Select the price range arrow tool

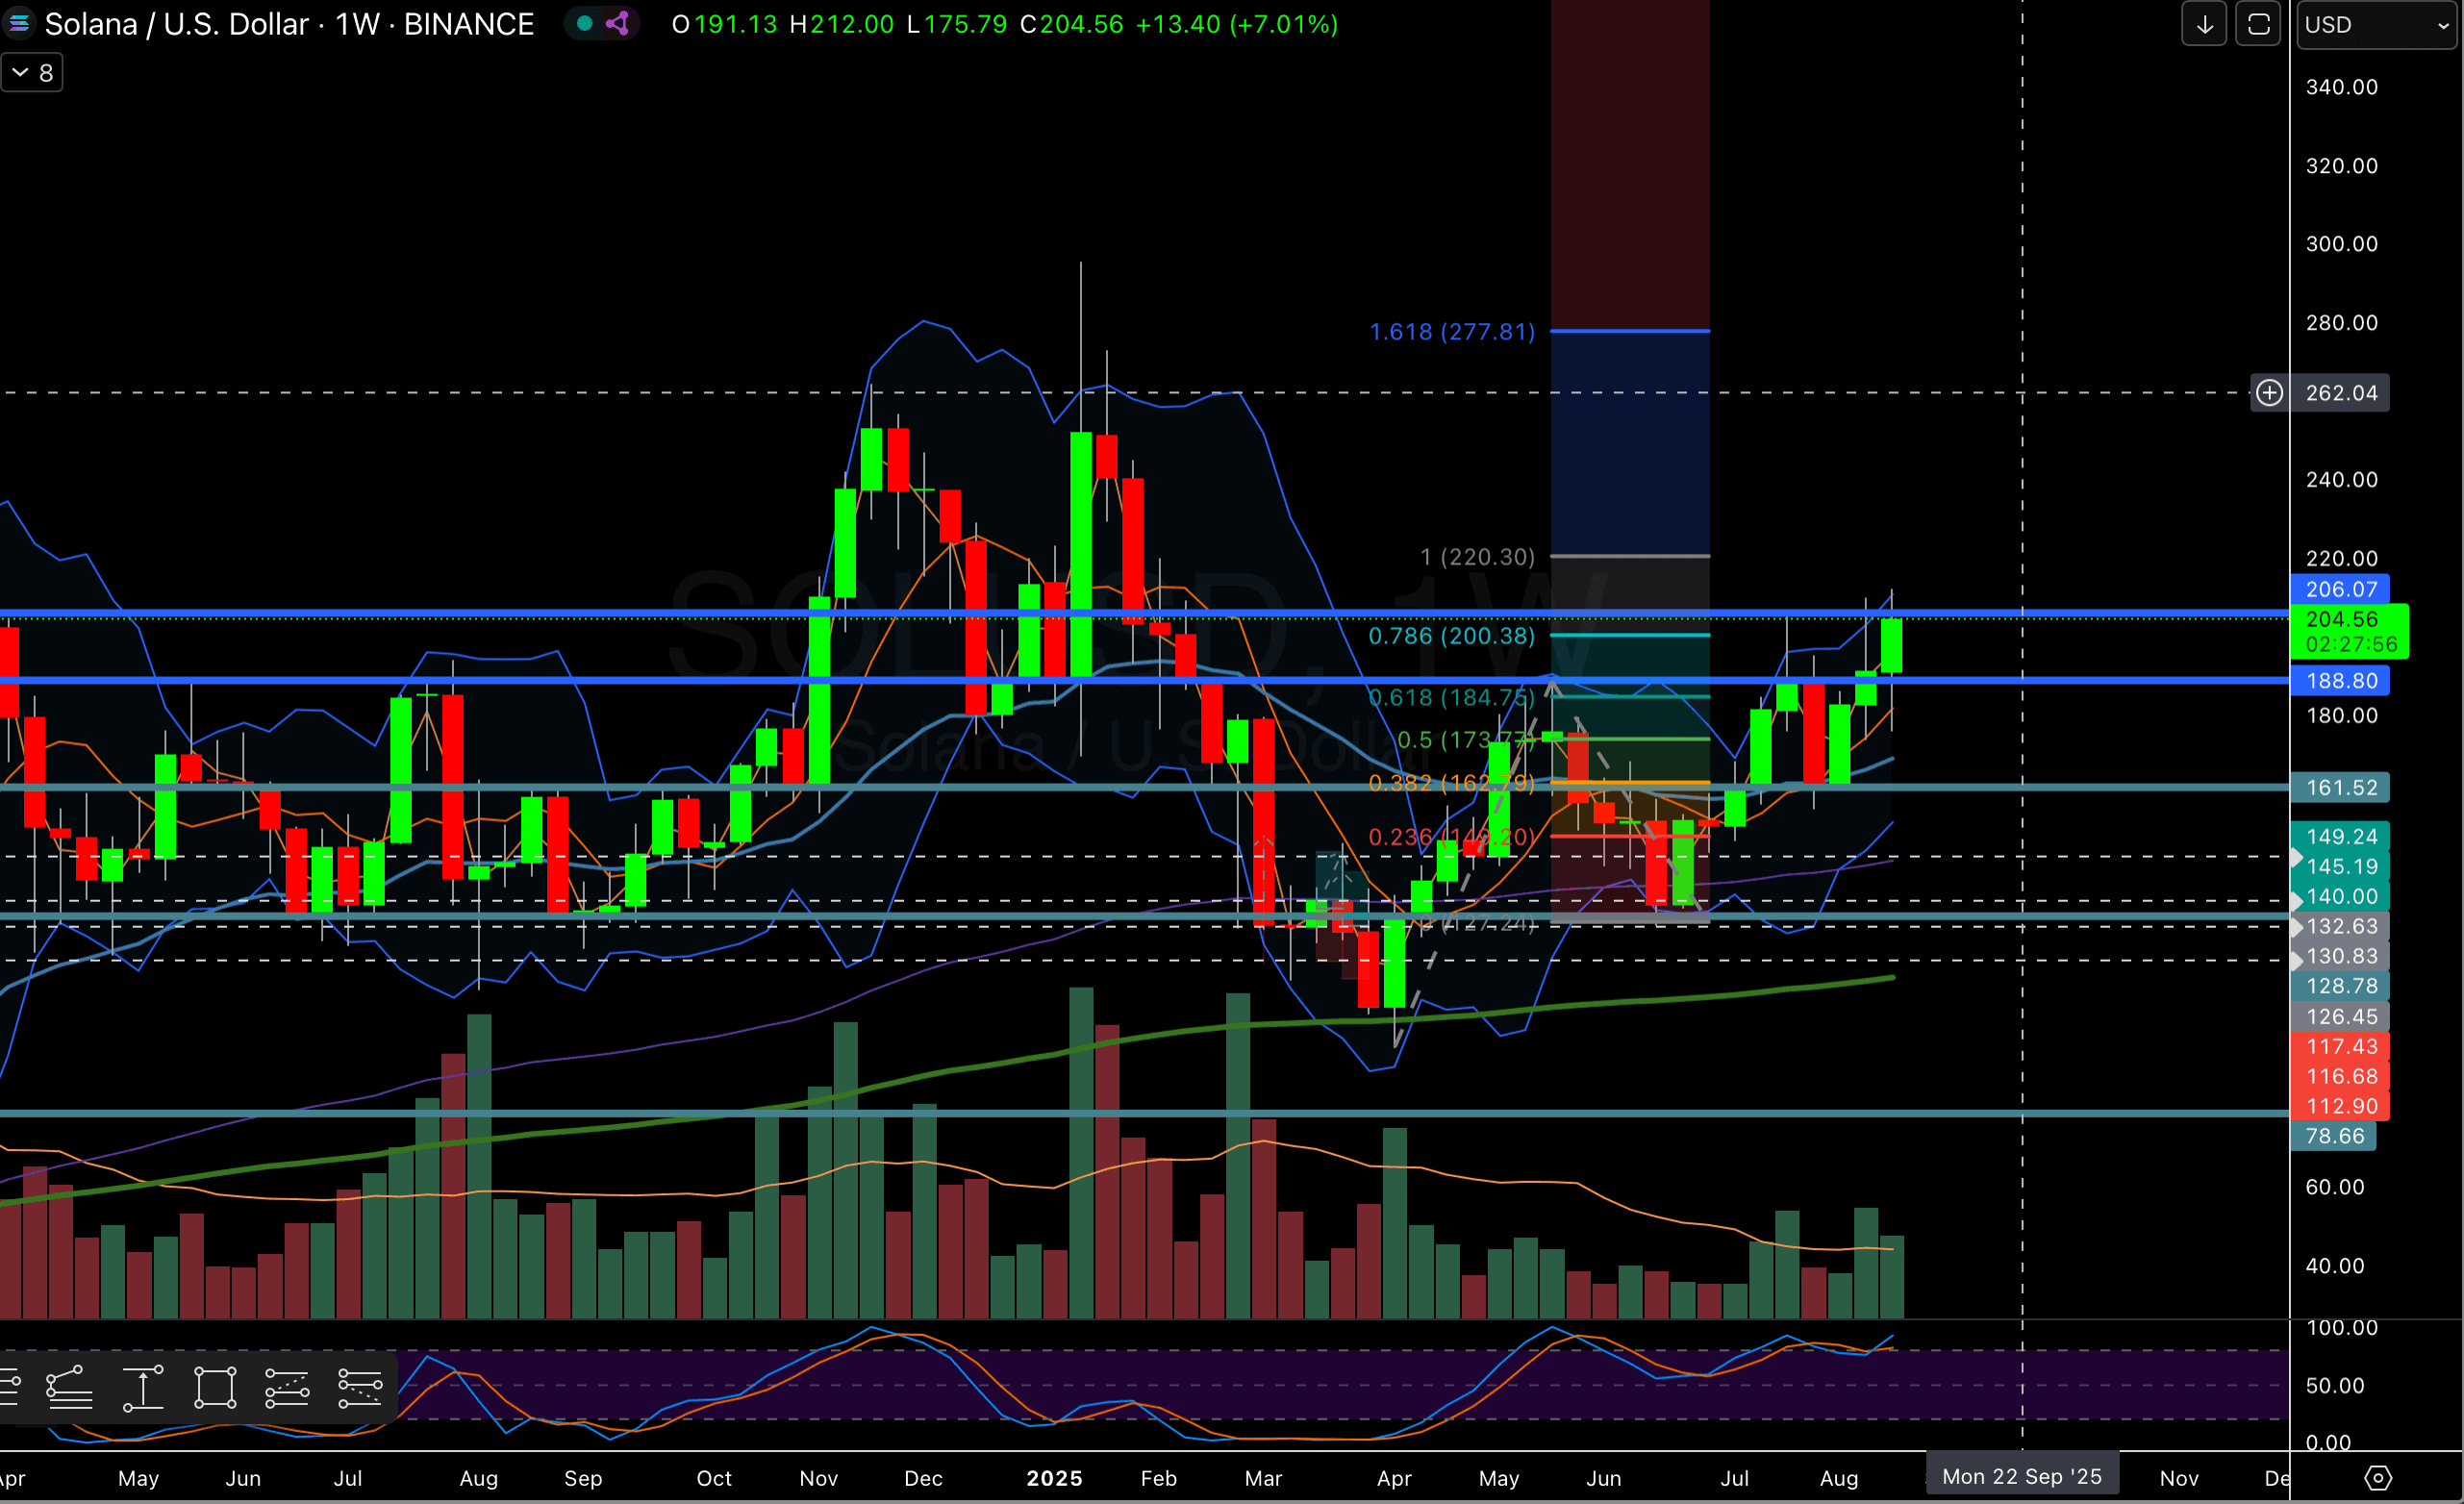143,1388
